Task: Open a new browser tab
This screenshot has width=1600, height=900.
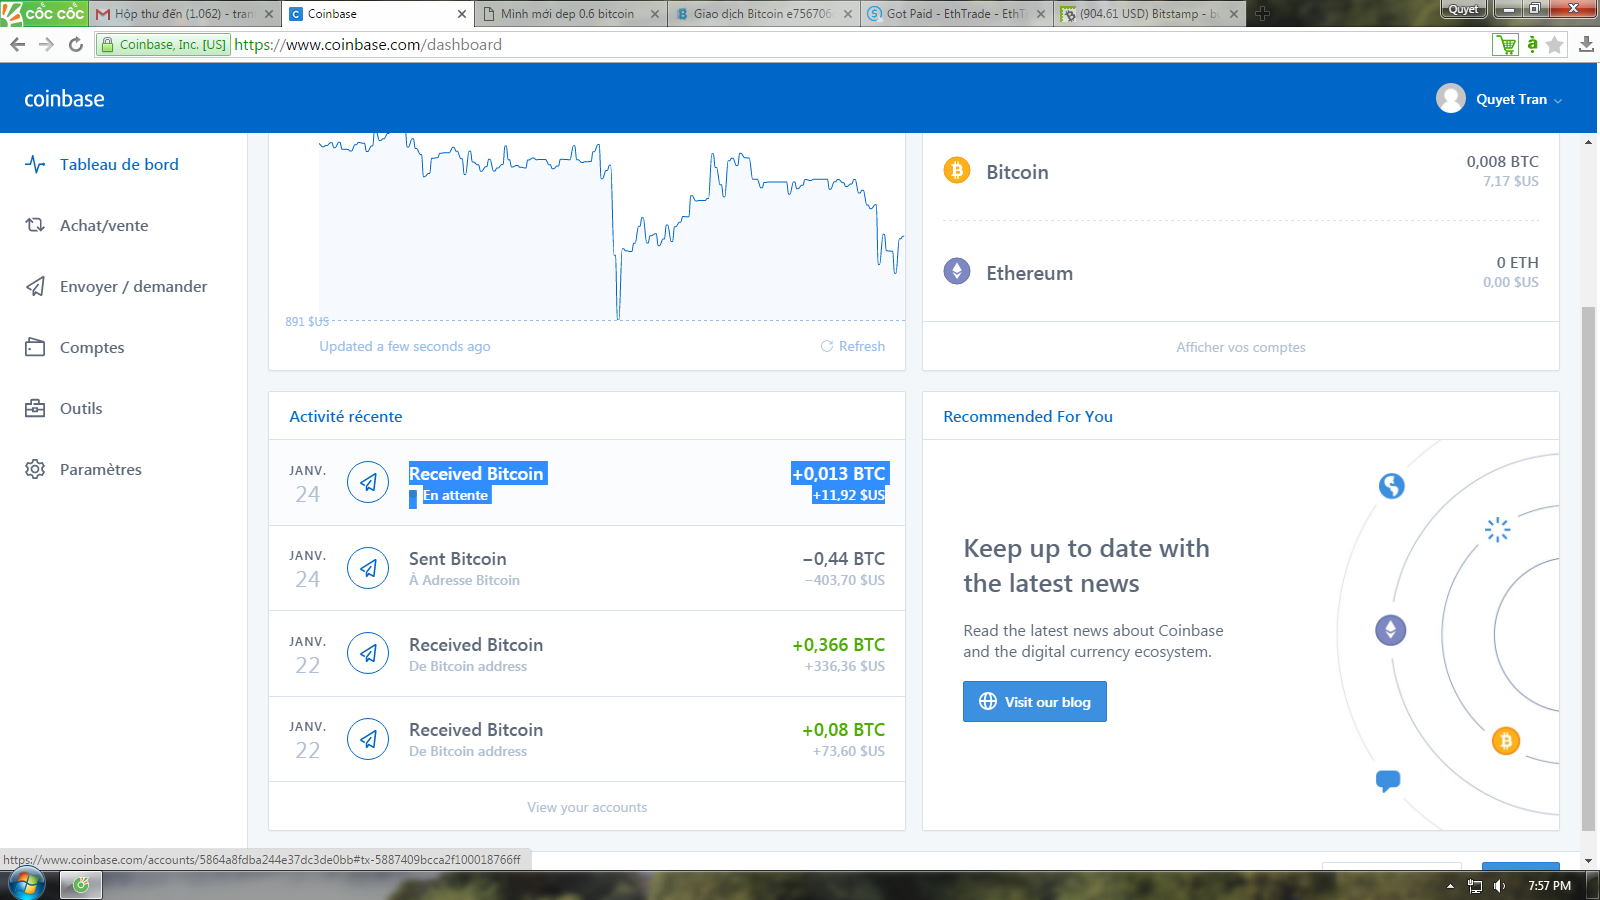Action: pyautogui.click(x=1262, y=14)
